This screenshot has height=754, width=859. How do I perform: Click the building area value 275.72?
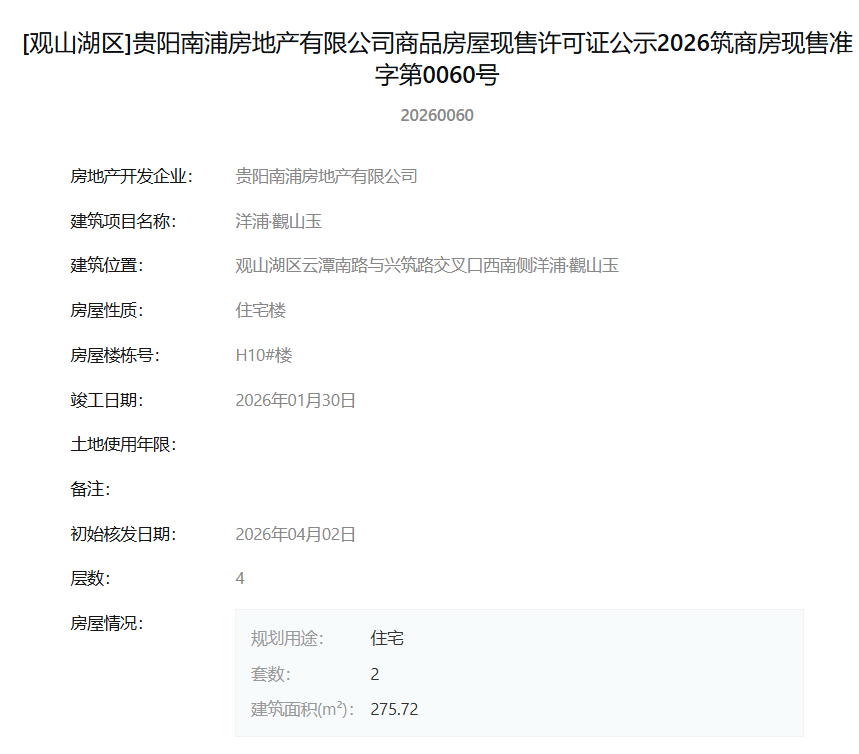click(394, 710)
